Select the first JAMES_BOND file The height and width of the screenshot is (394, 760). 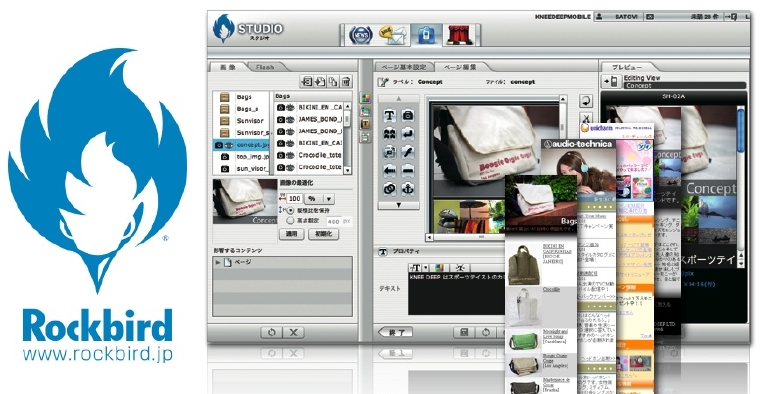(x=309, y=119)
